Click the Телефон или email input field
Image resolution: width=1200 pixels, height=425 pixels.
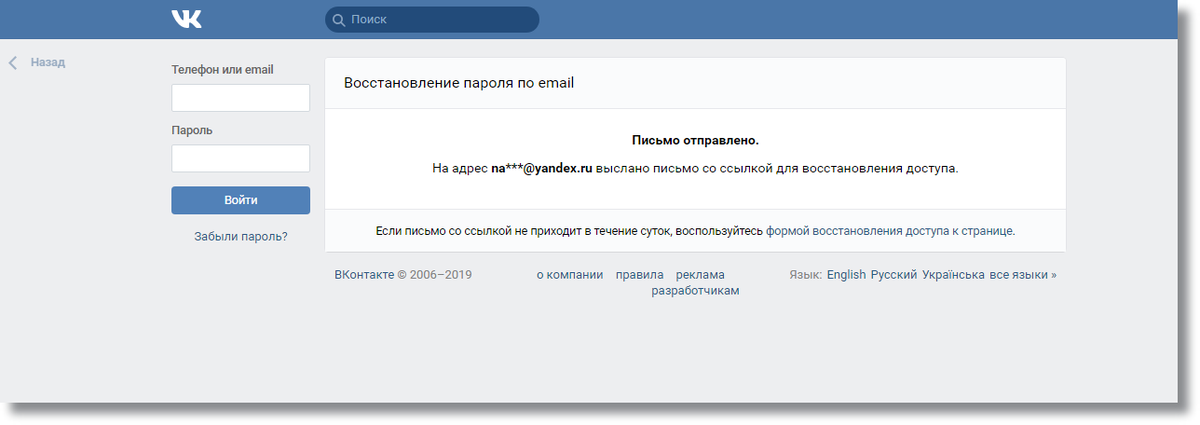point(241,98)
